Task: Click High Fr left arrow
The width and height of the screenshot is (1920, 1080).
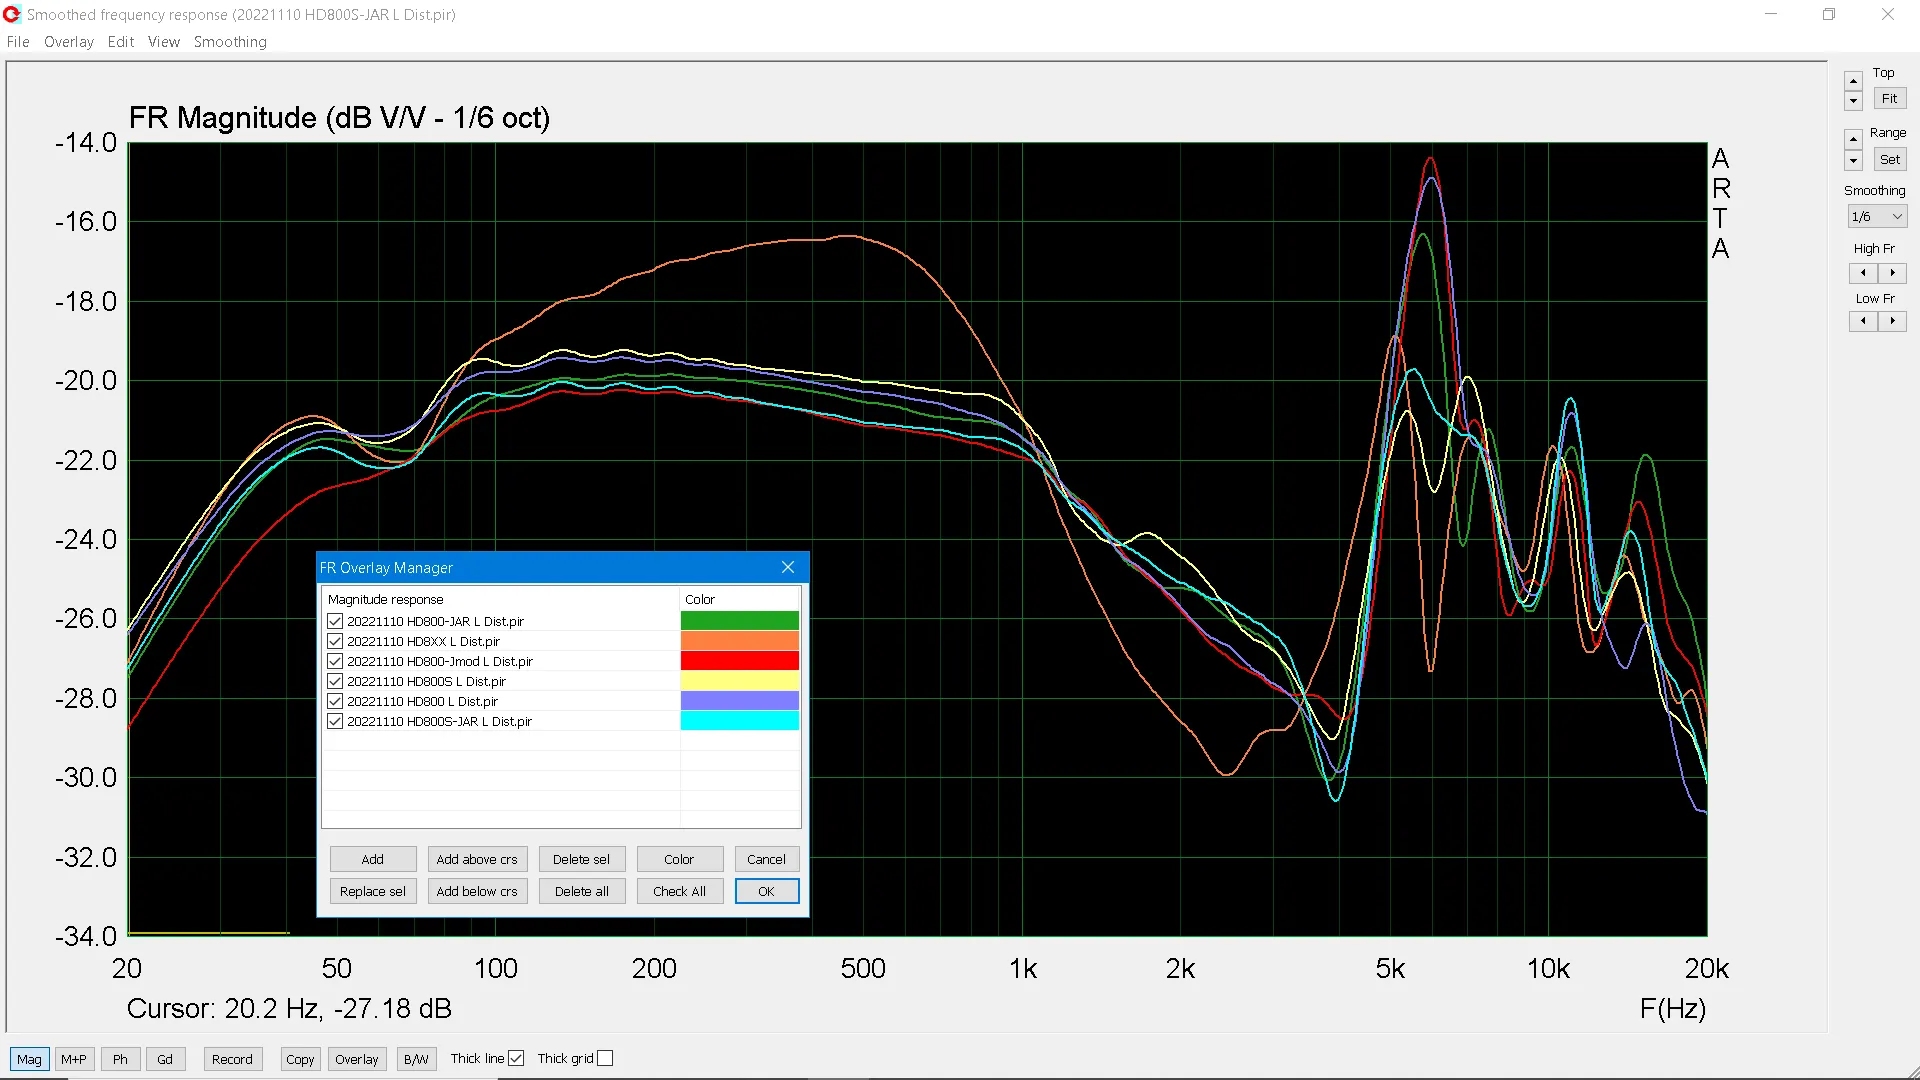Action: pos(1863,273)
